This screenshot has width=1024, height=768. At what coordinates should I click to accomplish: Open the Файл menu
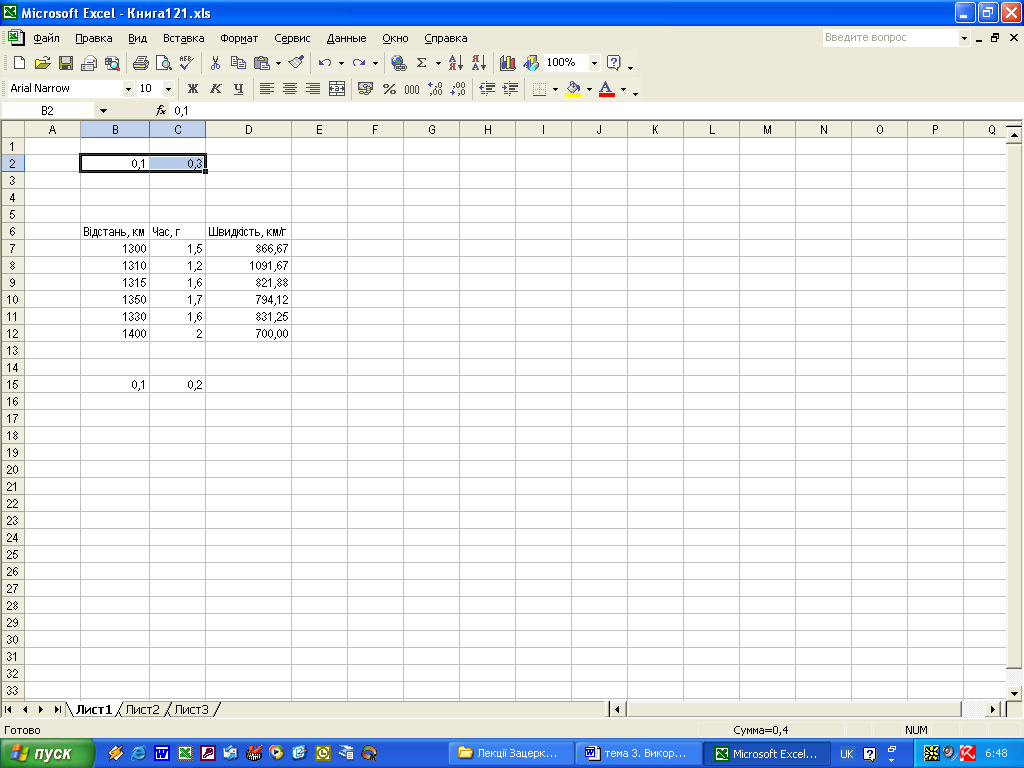(x=46, y=38)
